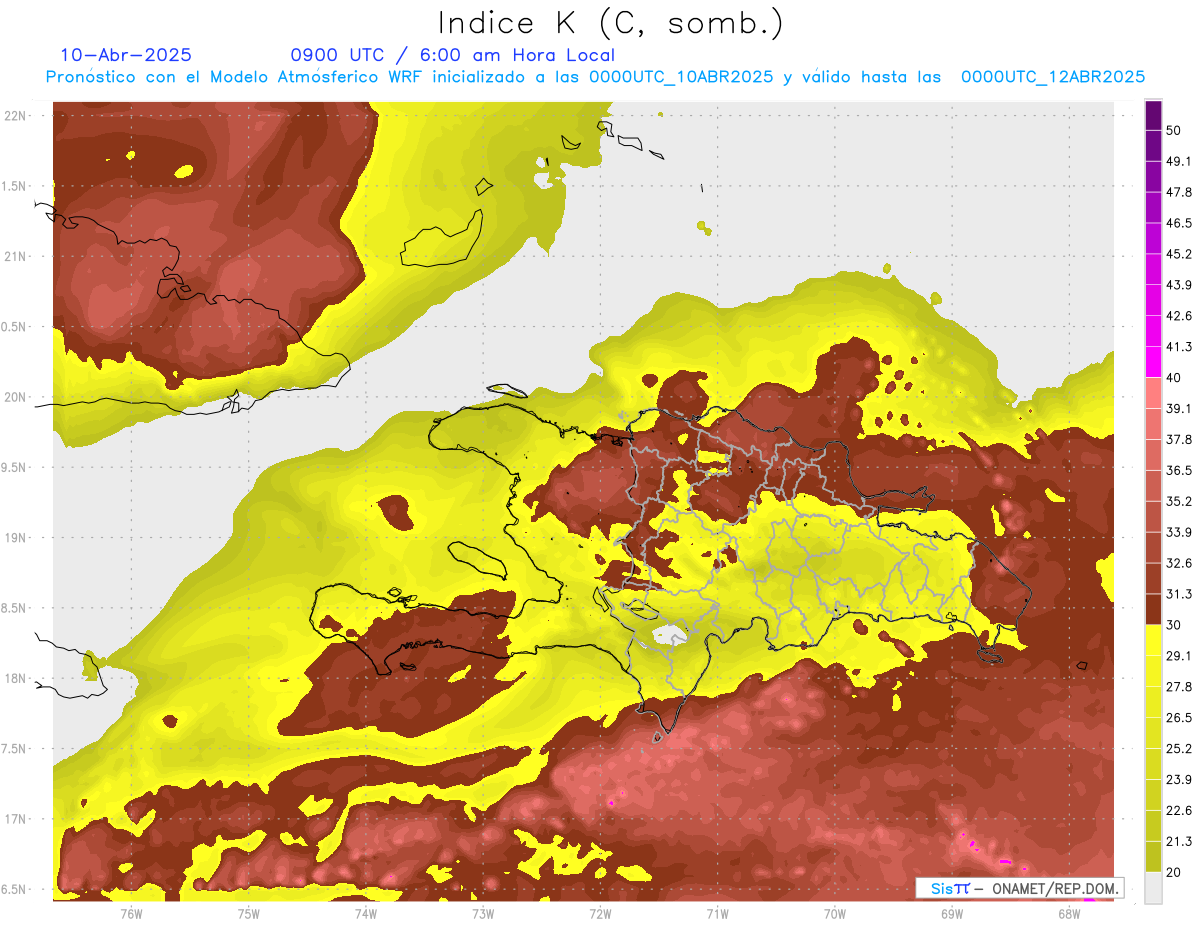Screen dimensions: 1200x927
Task: Click the '75W' longitude label
Action: coord(248,913)
